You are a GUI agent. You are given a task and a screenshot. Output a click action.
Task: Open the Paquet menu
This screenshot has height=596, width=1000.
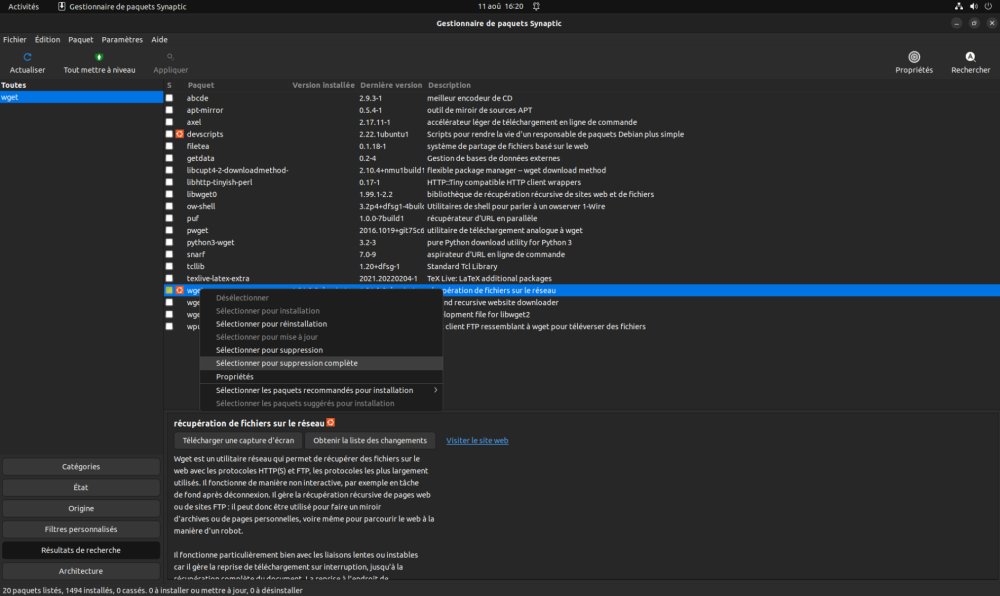pos(80,40)
